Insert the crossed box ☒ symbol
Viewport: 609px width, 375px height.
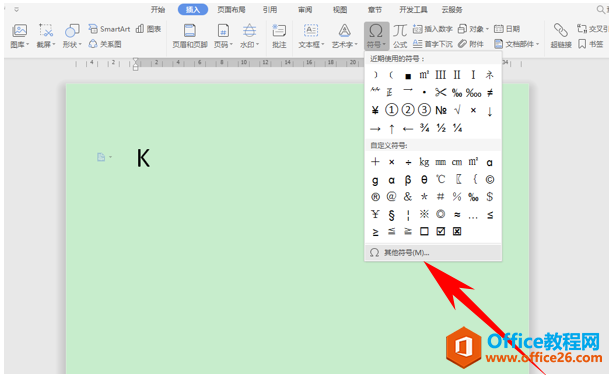coord(457,231)
